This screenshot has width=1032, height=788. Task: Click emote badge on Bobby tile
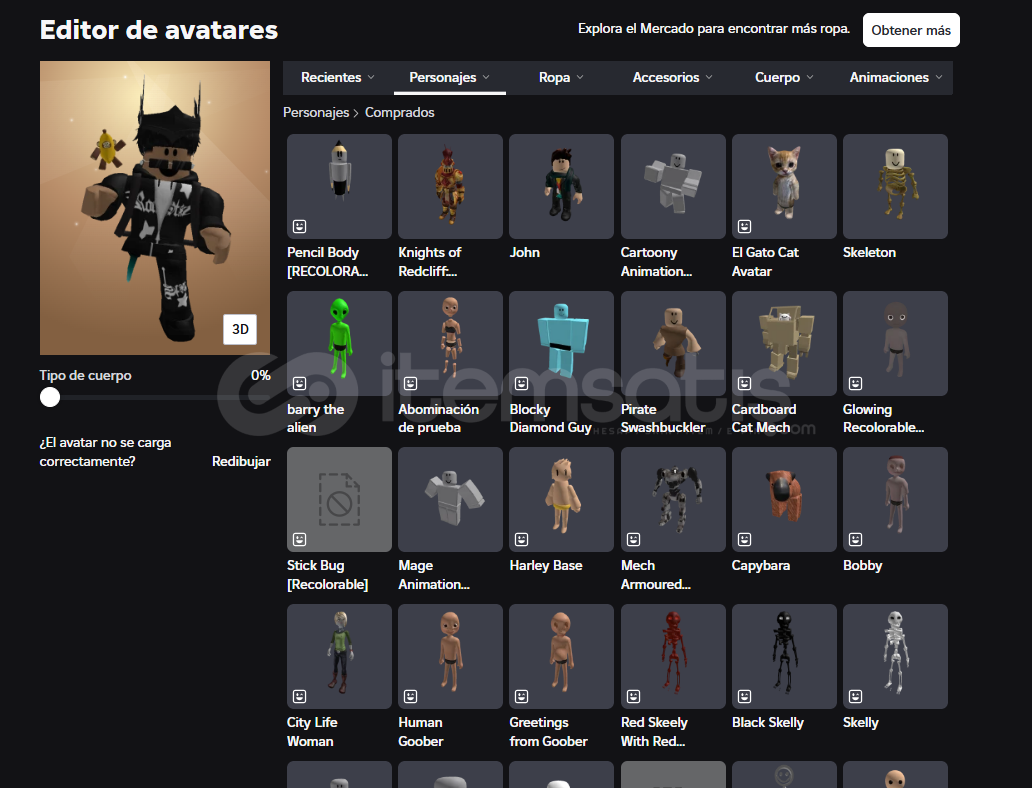(x=856, y=540)
